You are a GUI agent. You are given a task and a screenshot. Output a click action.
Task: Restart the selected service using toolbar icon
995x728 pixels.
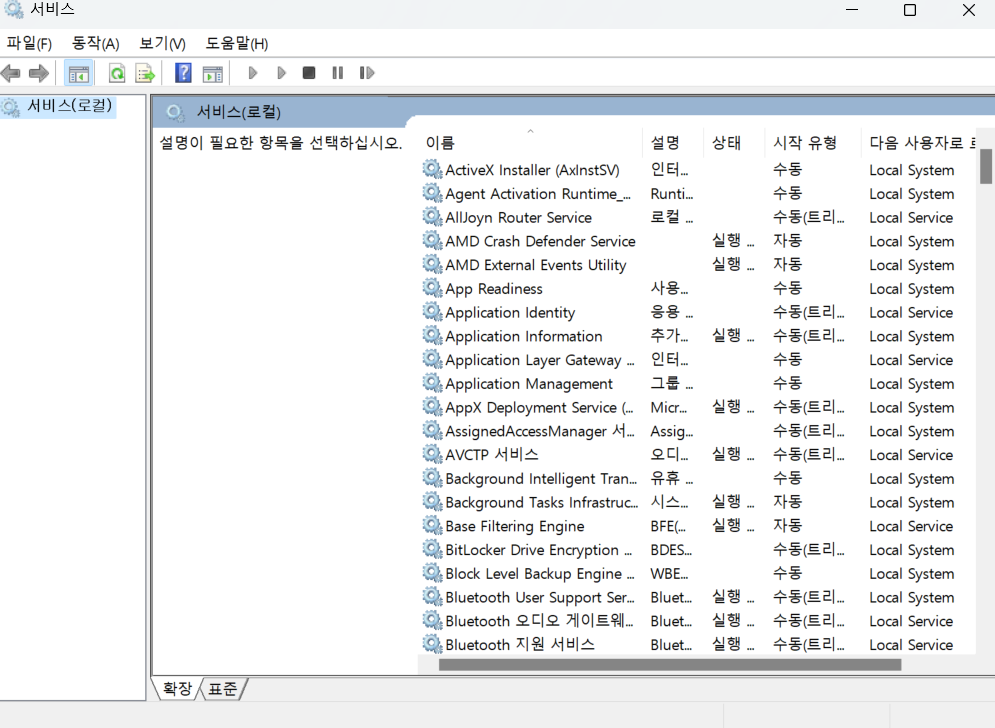366,72
